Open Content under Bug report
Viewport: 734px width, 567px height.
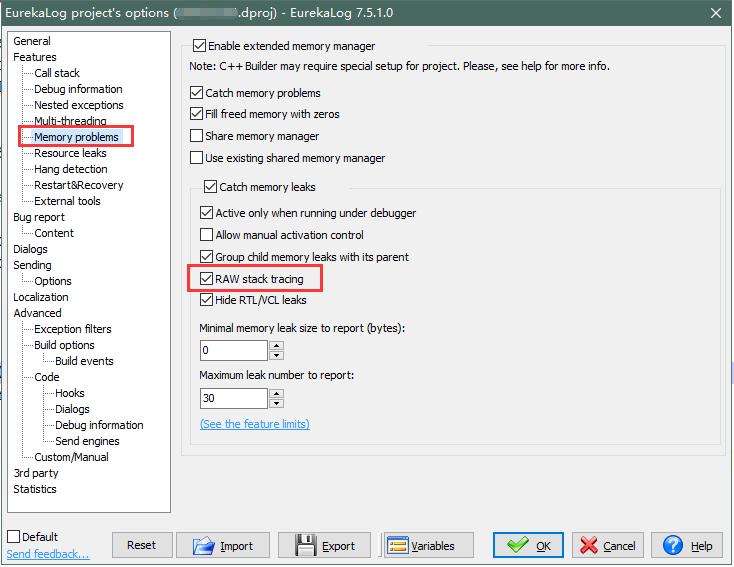pos(54,233)
